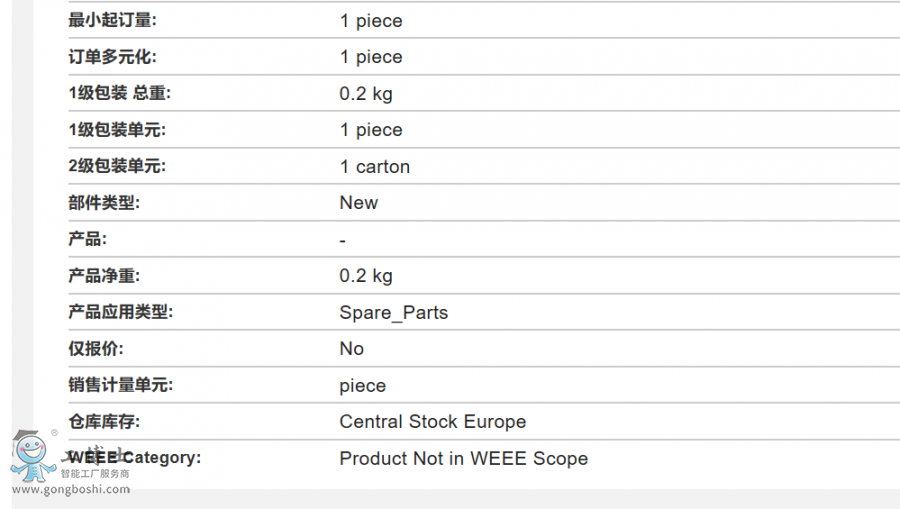Select the 销售计量单元 label

pyautogui.click(x=121, y=384)
